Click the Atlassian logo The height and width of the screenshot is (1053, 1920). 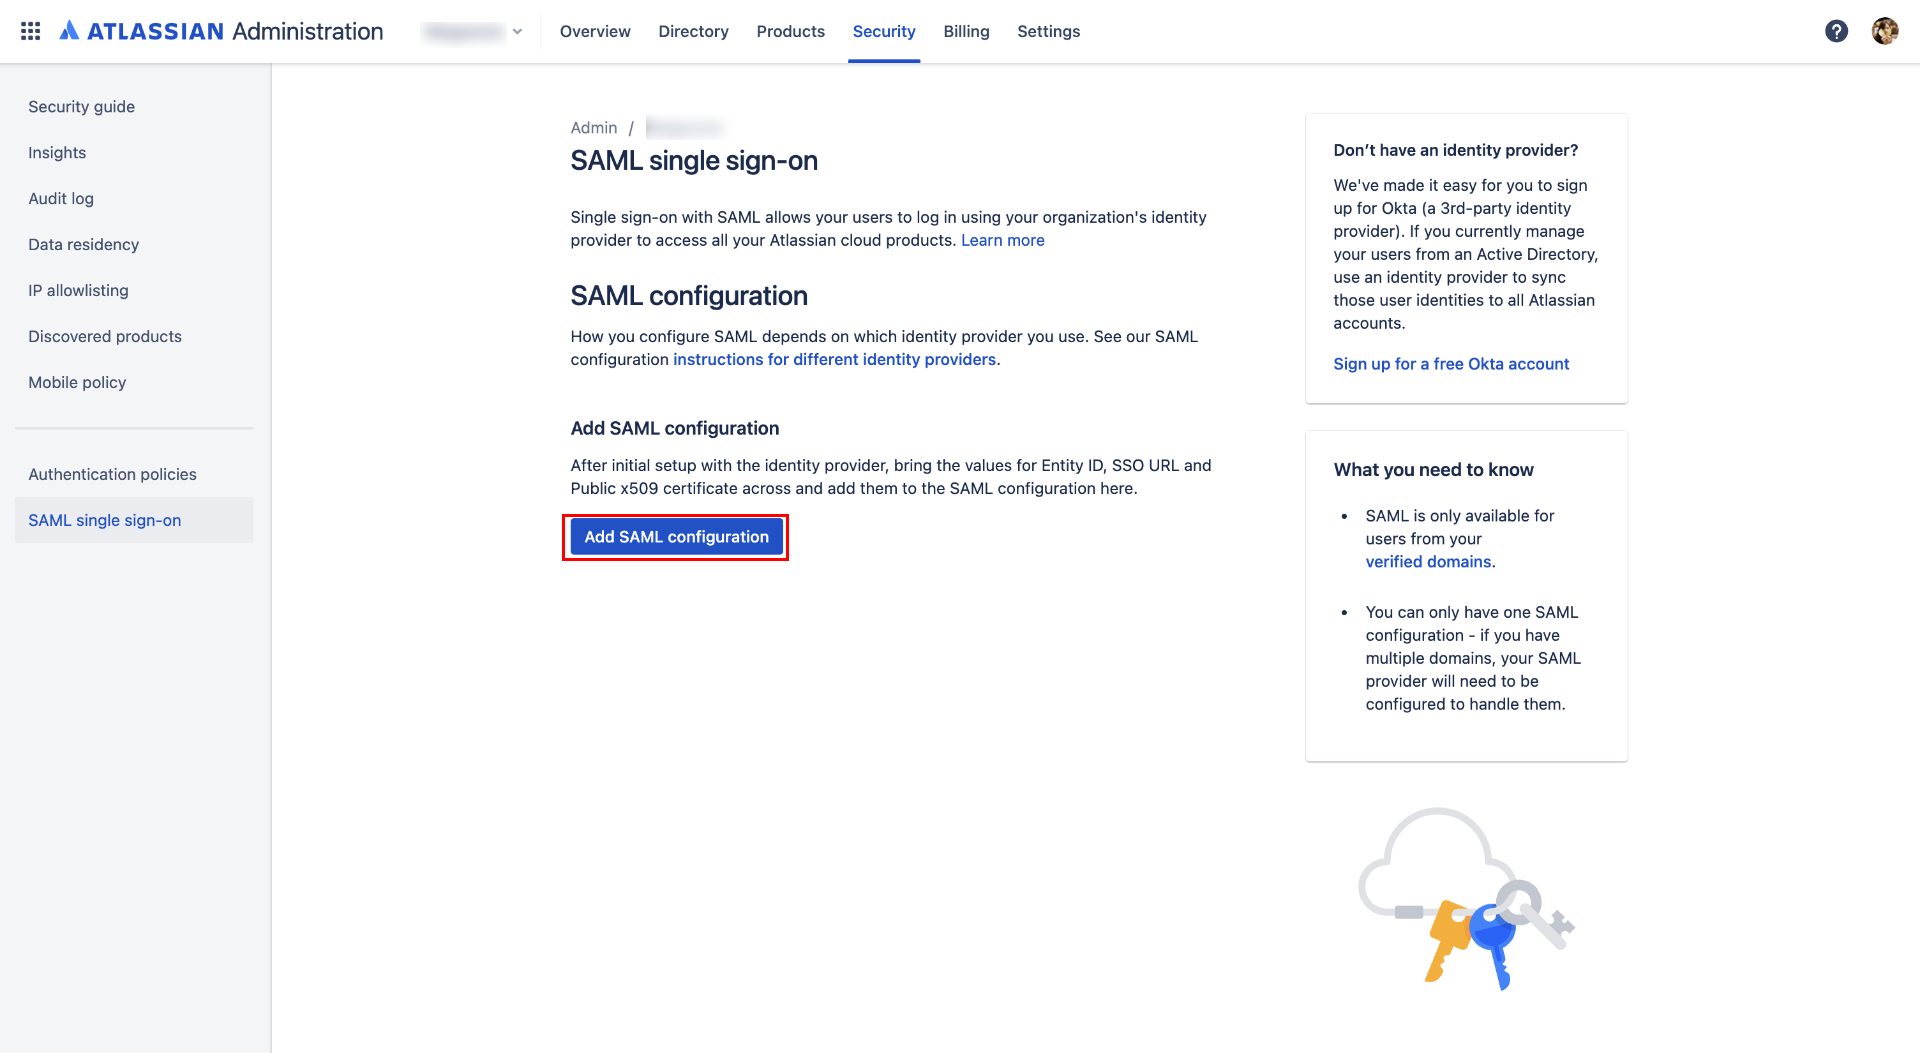click(141, 31)
